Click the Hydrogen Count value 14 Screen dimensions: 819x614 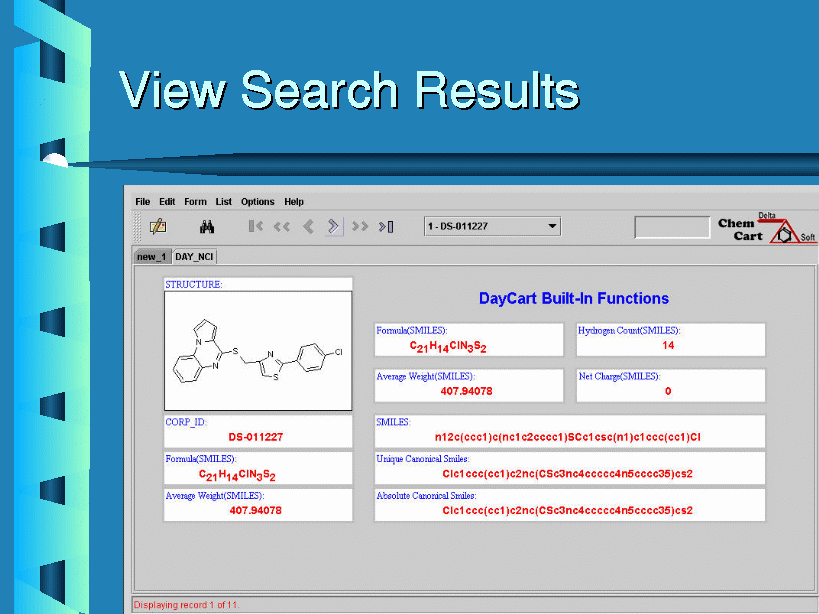pyautogui.click(x=668, y=345)
